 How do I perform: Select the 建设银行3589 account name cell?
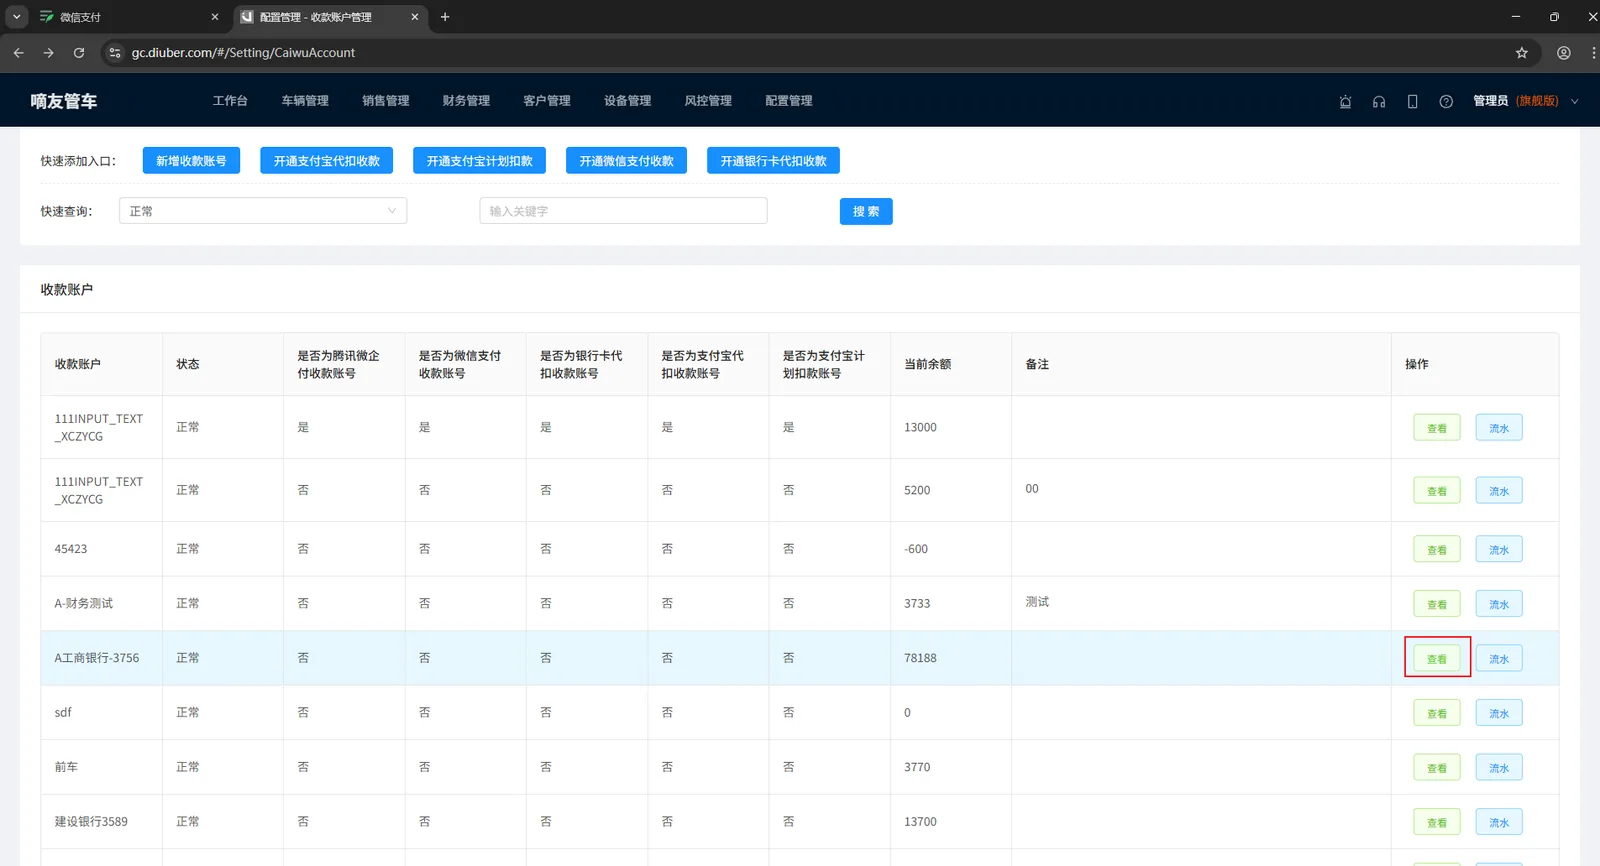tap(101, 822)
